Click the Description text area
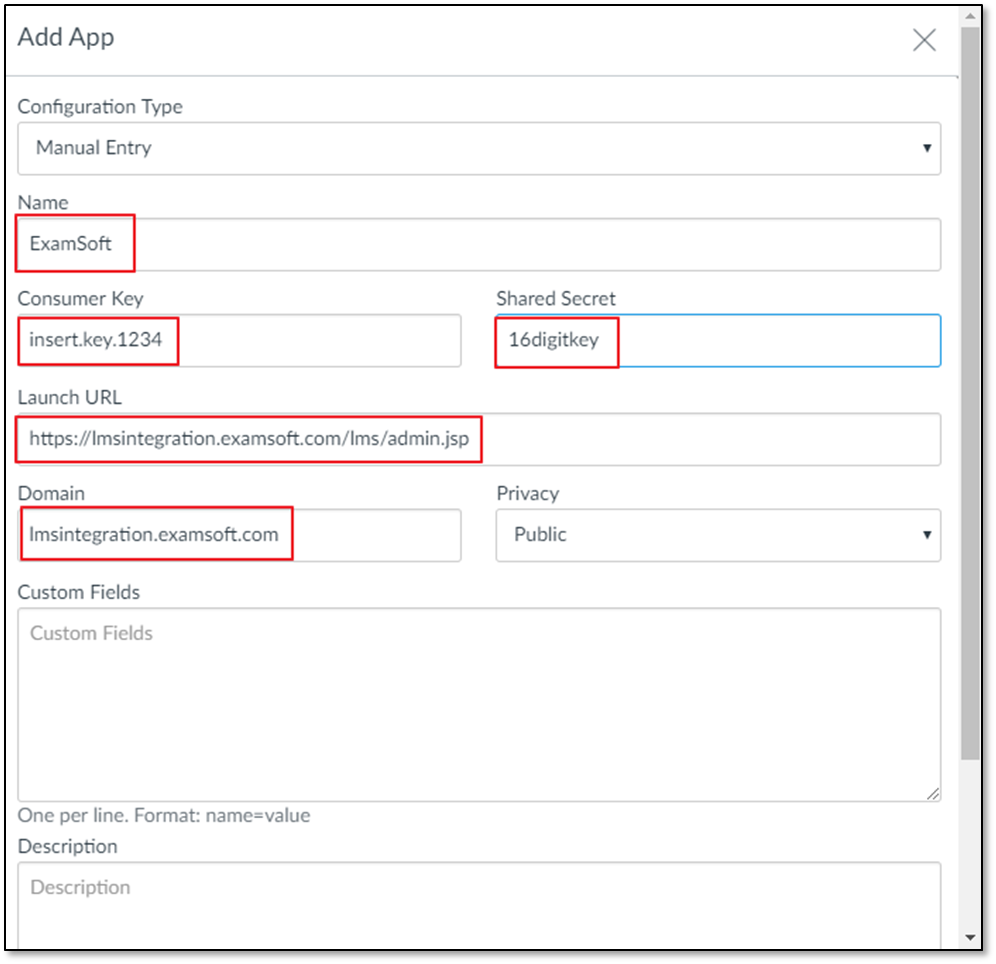996x964 pixels. [x=479, y=906]
